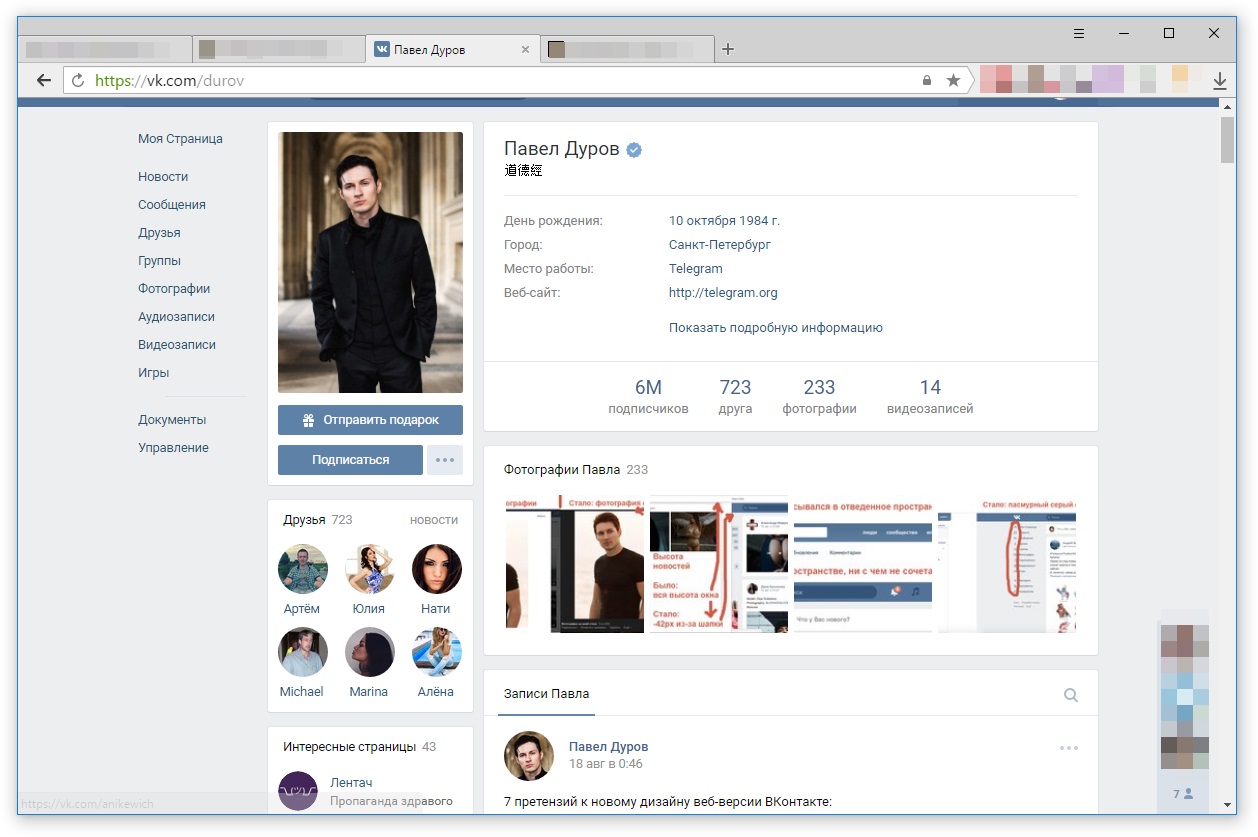The image size is (1258, 837).
Task: Click the Санкт-Петербург city link
Action: pos(720,245)
